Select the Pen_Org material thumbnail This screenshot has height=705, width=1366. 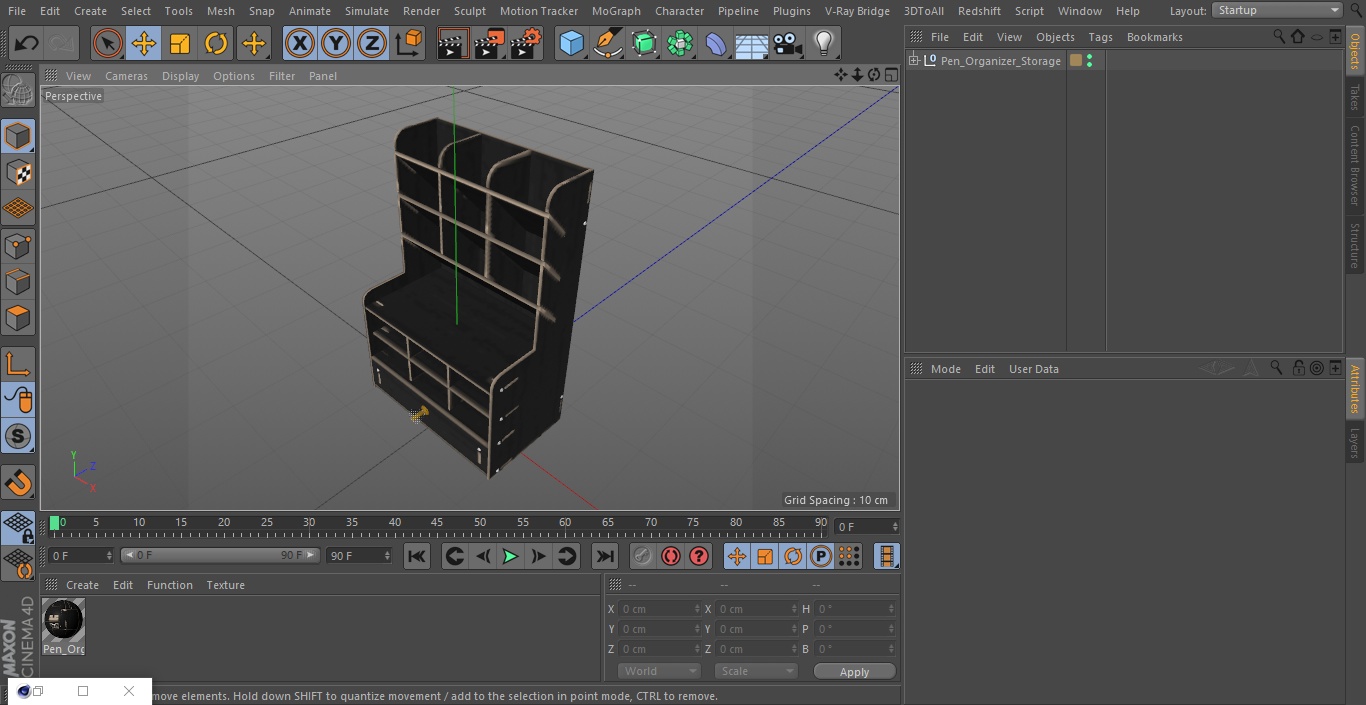64,620
